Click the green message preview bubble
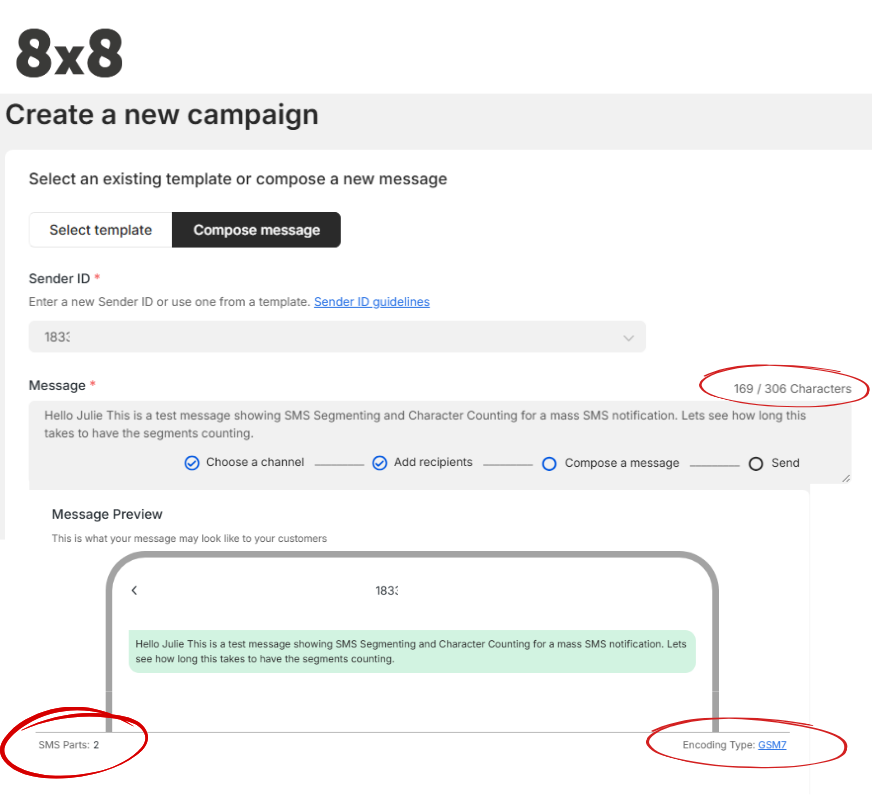 [x=412, y=651]
